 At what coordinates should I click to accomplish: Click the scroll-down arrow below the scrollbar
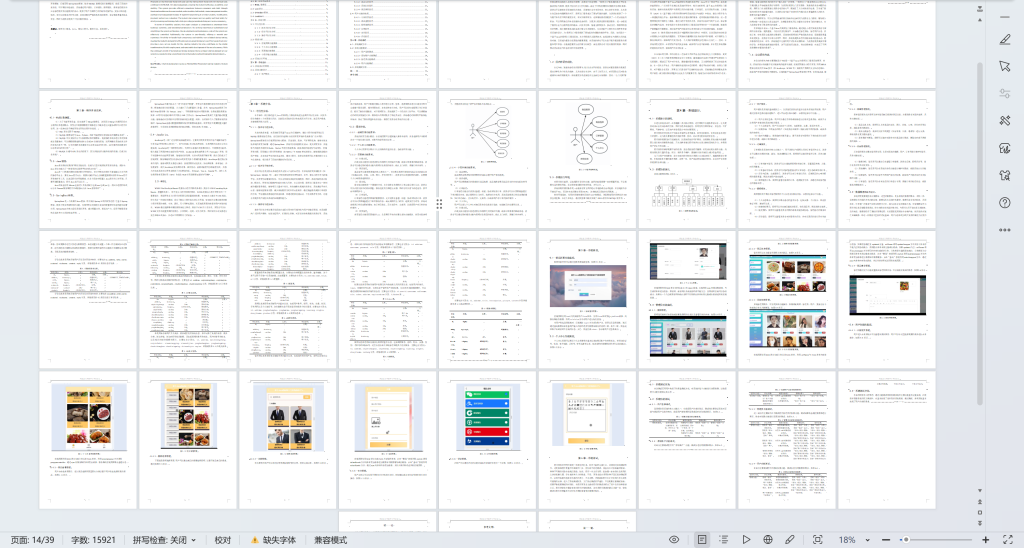tap(980, 491)
